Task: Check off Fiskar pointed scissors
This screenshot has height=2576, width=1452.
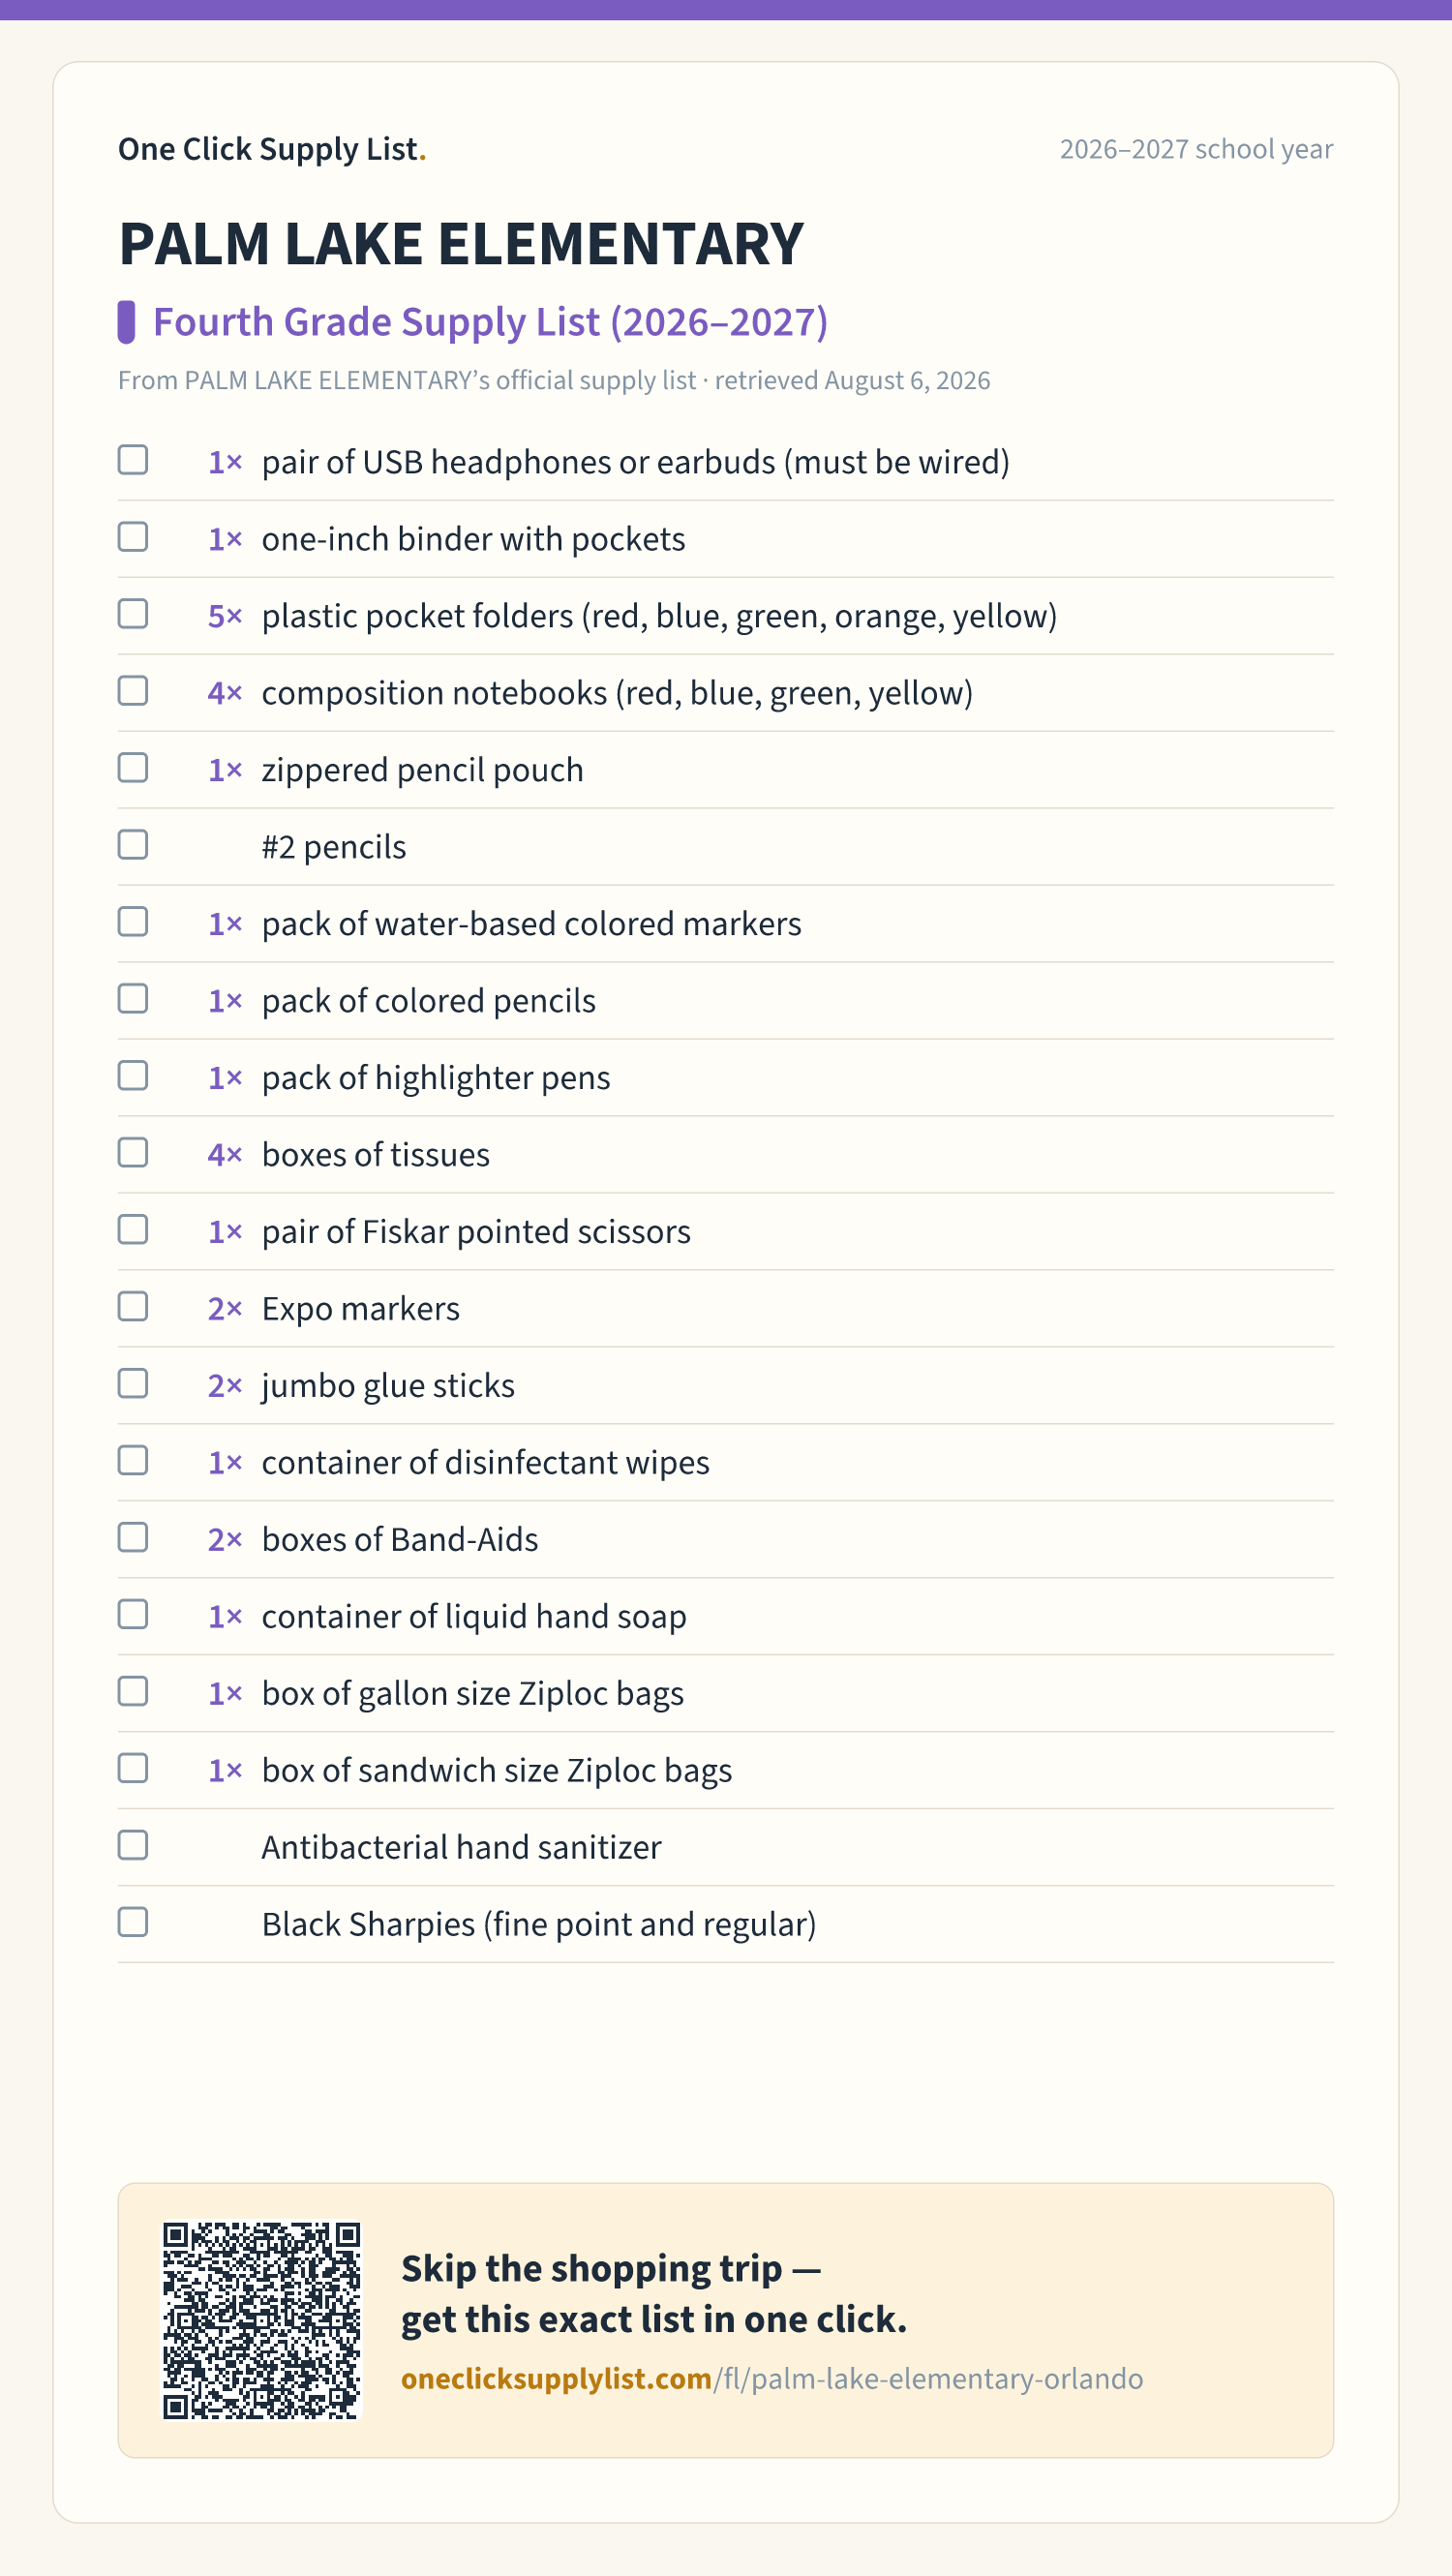Action: click(x=133, y=1230)
